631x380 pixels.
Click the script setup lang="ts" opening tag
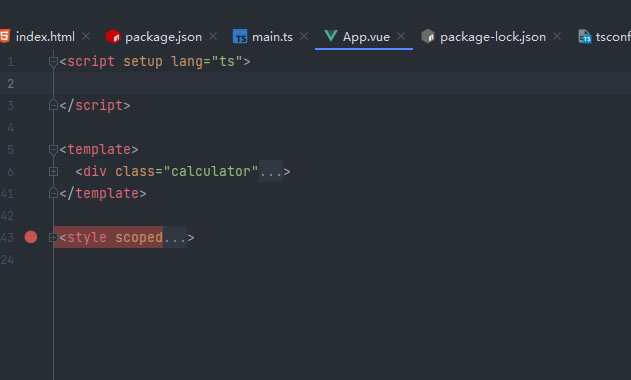point(155,62)
